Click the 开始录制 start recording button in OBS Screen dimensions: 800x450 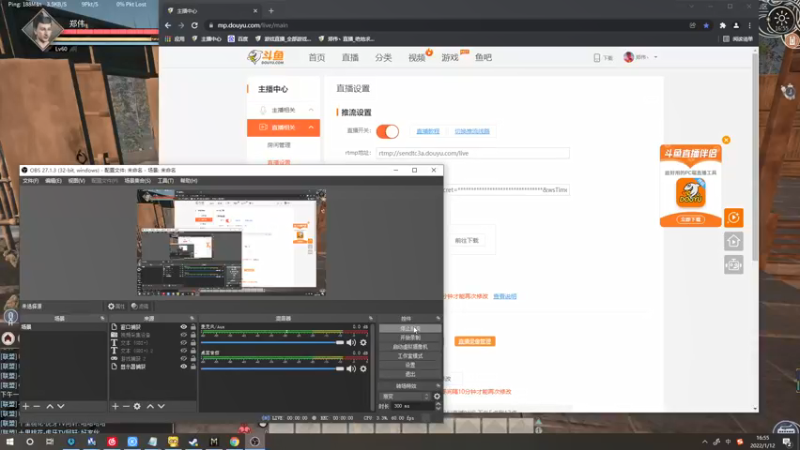coord(410,338)
